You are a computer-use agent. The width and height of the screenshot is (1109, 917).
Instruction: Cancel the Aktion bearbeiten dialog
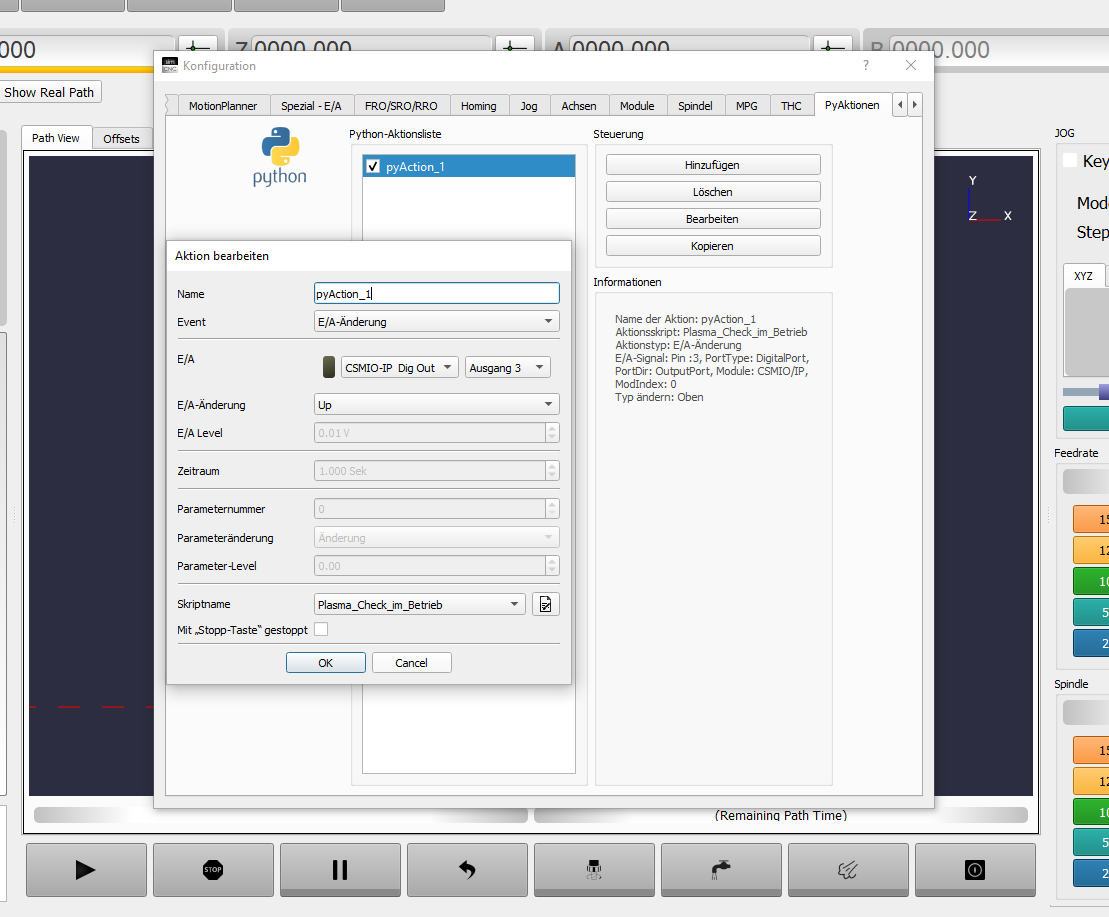412,662
